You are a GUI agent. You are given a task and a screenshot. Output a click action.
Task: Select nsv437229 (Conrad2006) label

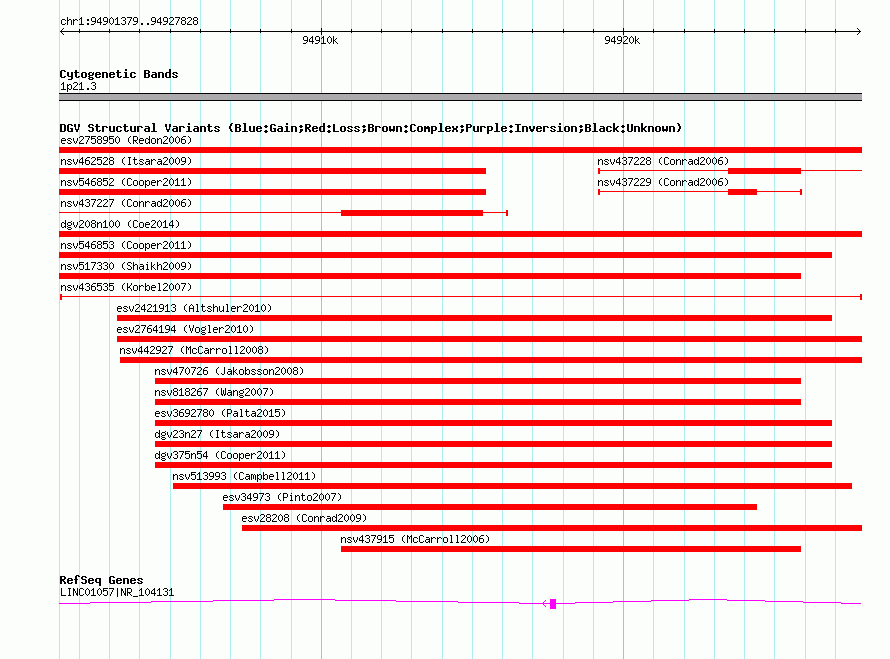click(663, 182)
